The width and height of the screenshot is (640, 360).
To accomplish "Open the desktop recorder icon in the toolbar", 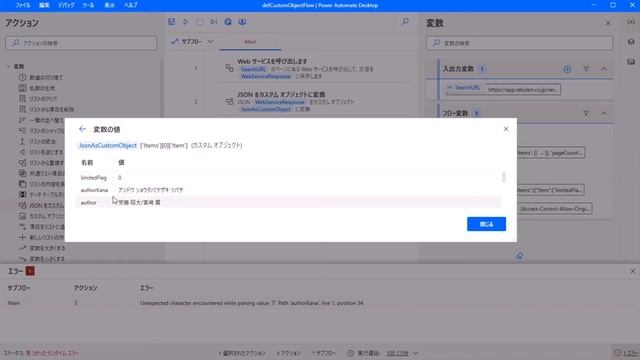I will tap(242, 22).
